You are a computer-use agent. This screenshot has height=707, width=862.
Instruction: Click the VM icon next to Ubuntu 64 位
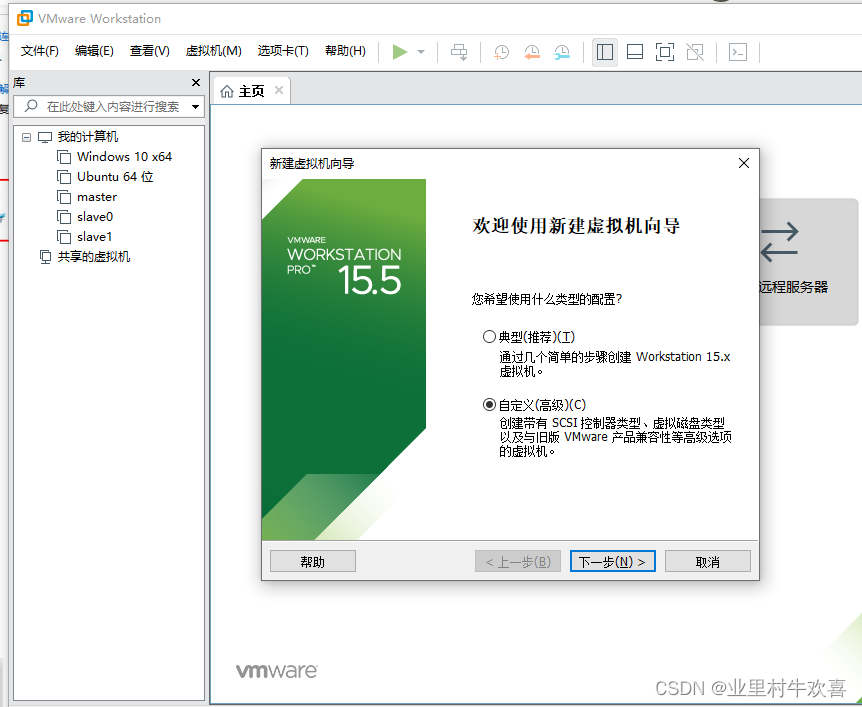(x=64, y=177)
